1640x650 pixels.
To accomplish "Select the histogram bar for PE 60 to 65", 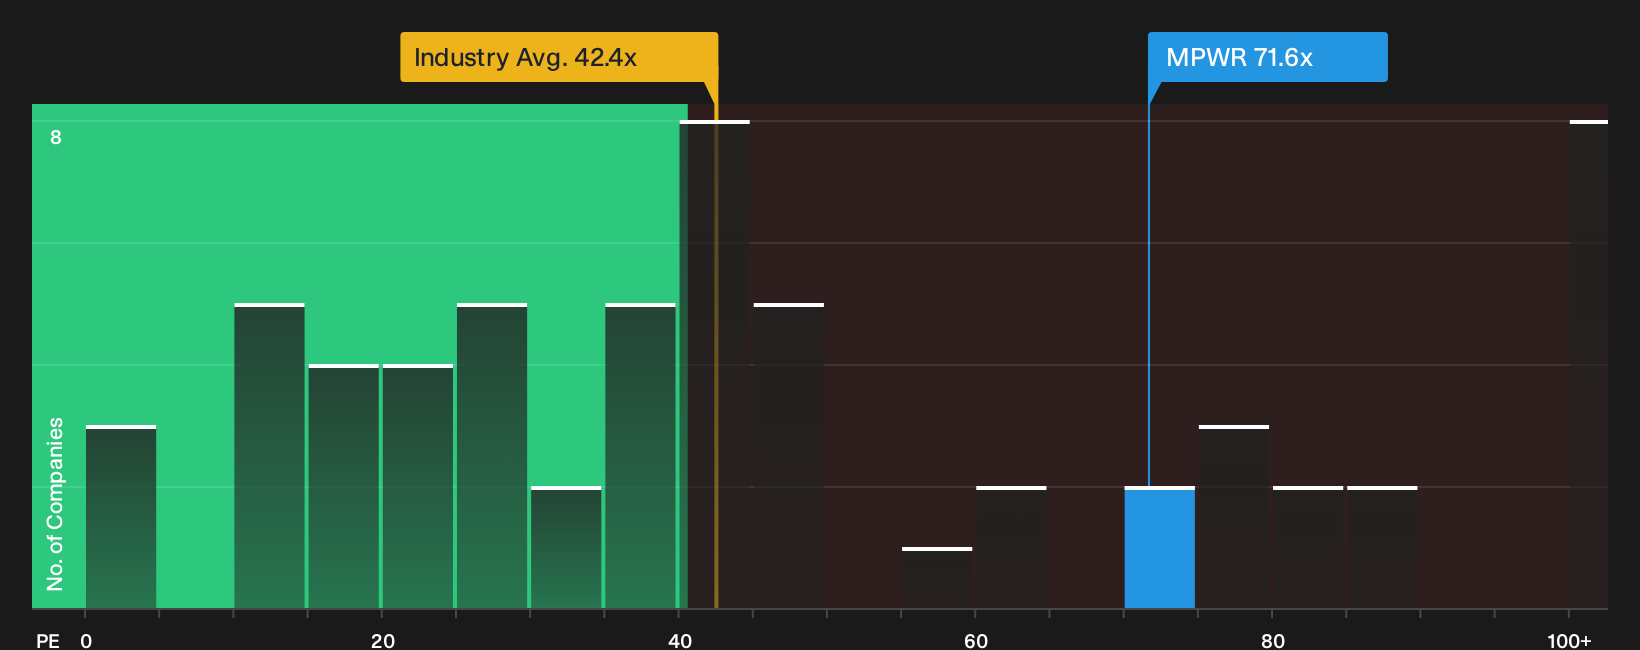I will click(x=1011, y=548).
